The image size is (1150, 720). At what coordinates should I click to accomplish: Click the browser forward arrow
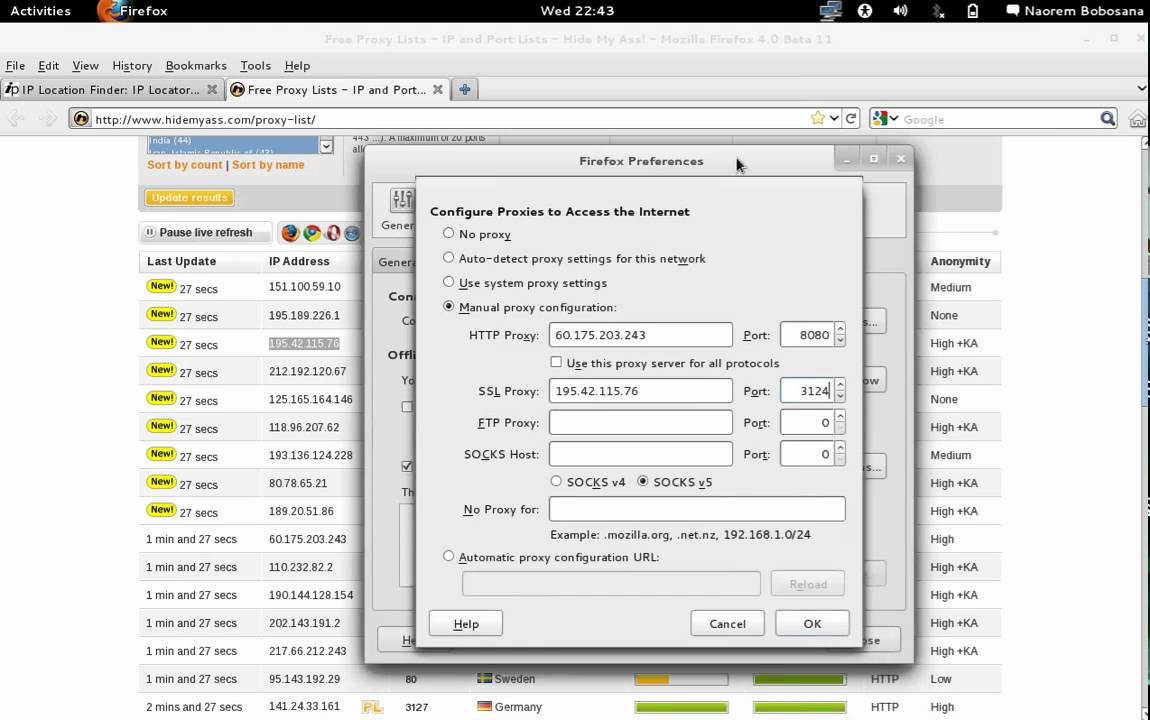coord(48,118)
